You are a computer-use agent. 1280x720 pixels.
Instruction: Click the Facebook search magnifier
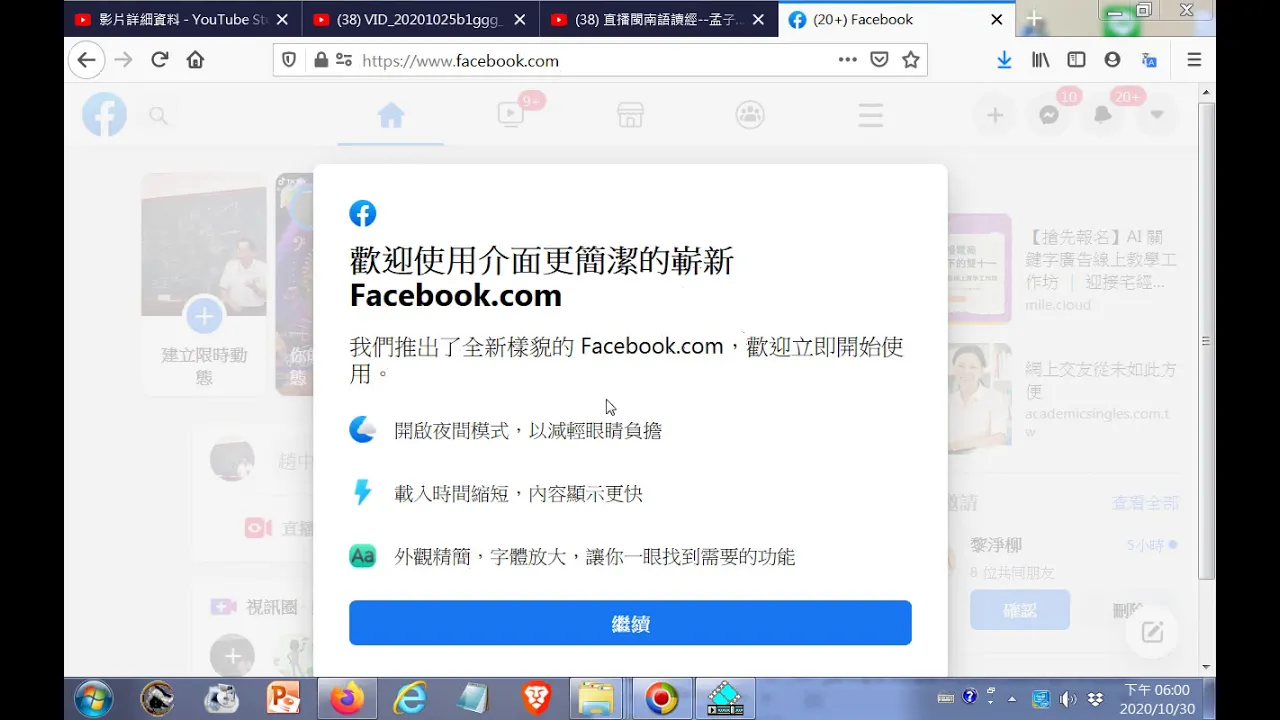point(158,116)
